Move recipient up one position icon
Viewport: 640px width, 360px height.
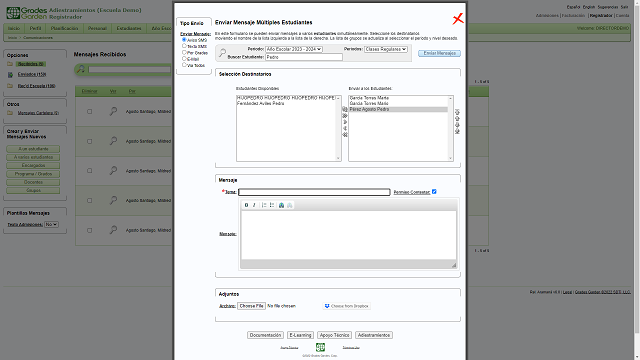457,118
